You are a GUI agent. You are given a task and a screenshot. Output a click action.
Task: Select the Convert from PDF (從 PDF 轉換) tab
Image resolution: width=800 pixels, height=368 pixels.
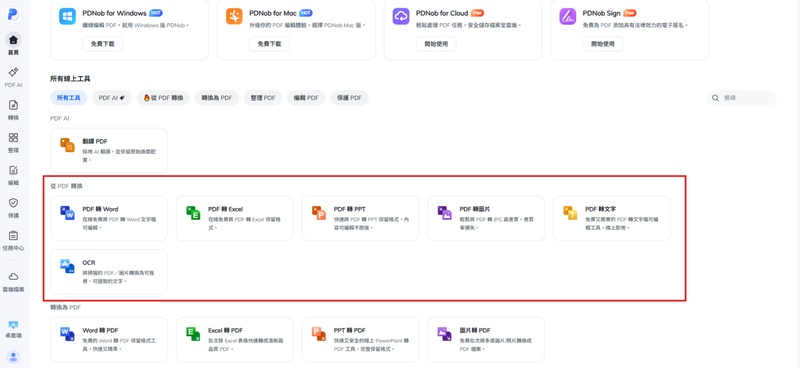click(163, 98)
